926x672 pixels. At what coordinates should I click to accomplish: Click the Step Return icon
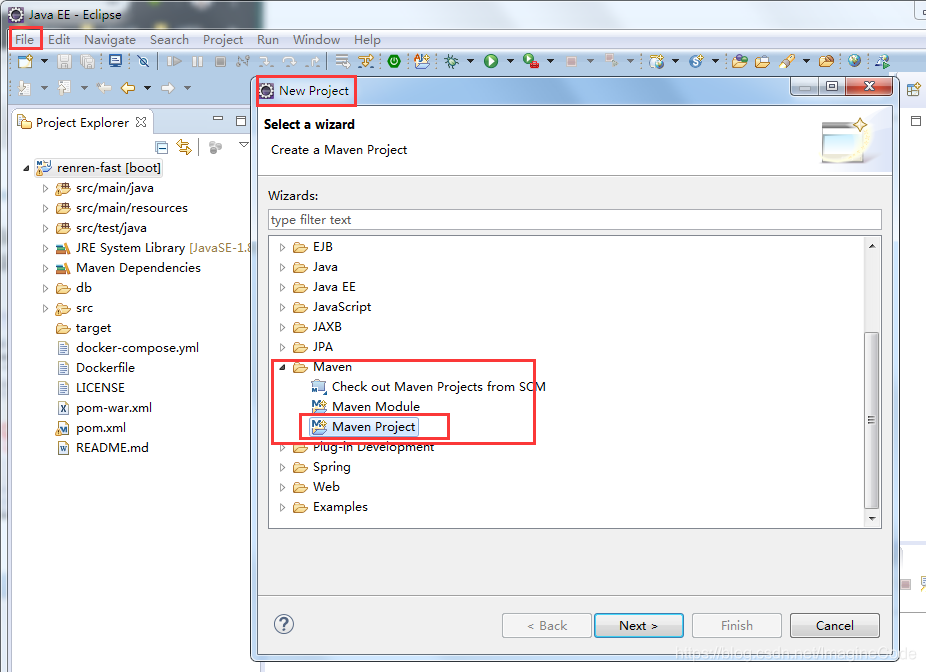tap(314, 61)
